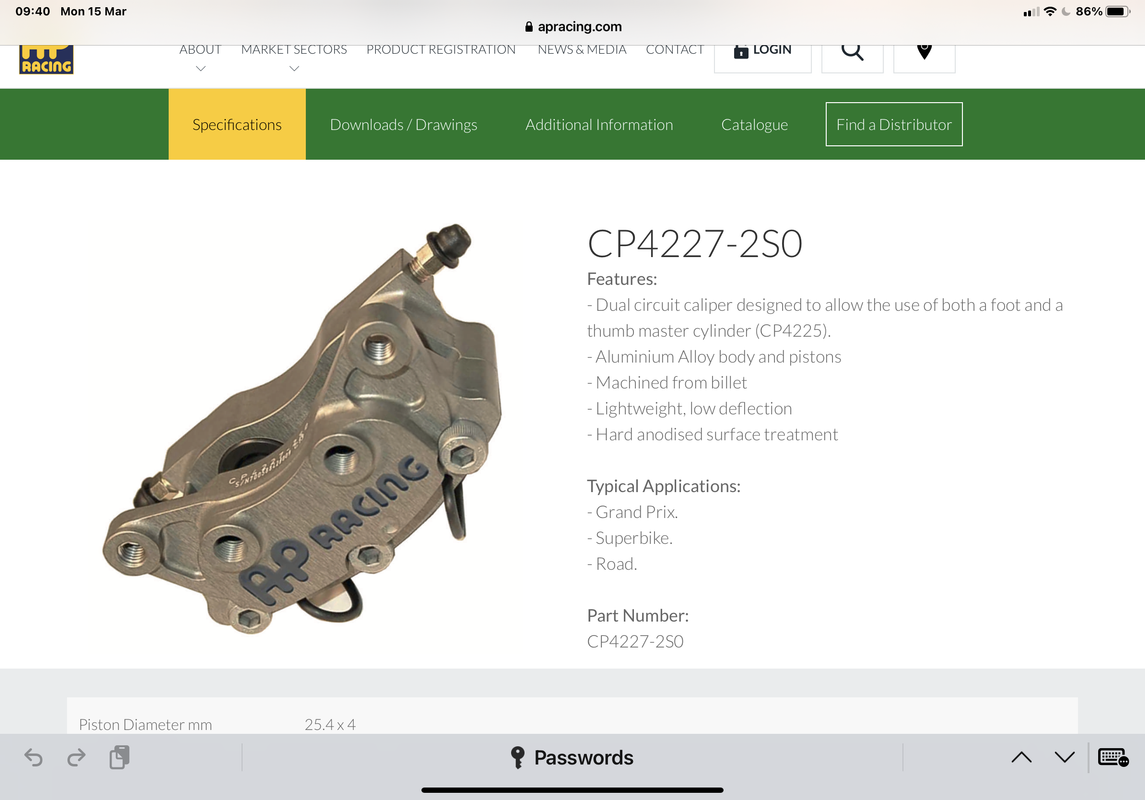This screenshot has width=1145, height=800.
Task: Click the 25.4 x 4 value
Action: pyautogui.click(x=330, y=725)
